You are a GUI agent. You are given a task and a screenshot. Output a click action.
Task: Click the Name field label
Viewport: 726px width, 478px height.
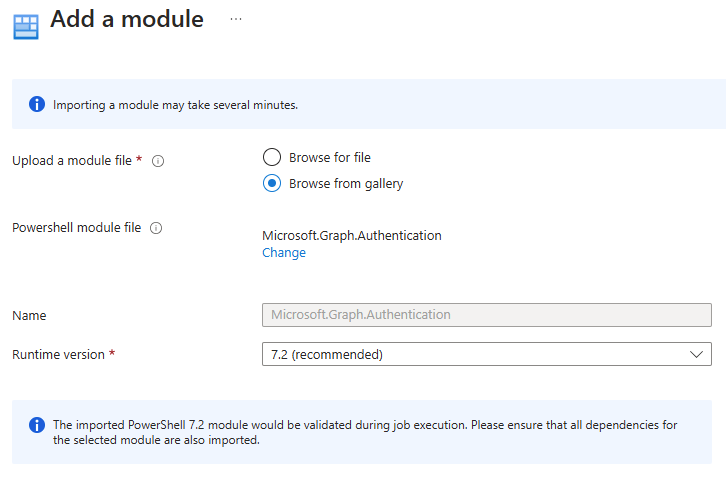point(29,315)
